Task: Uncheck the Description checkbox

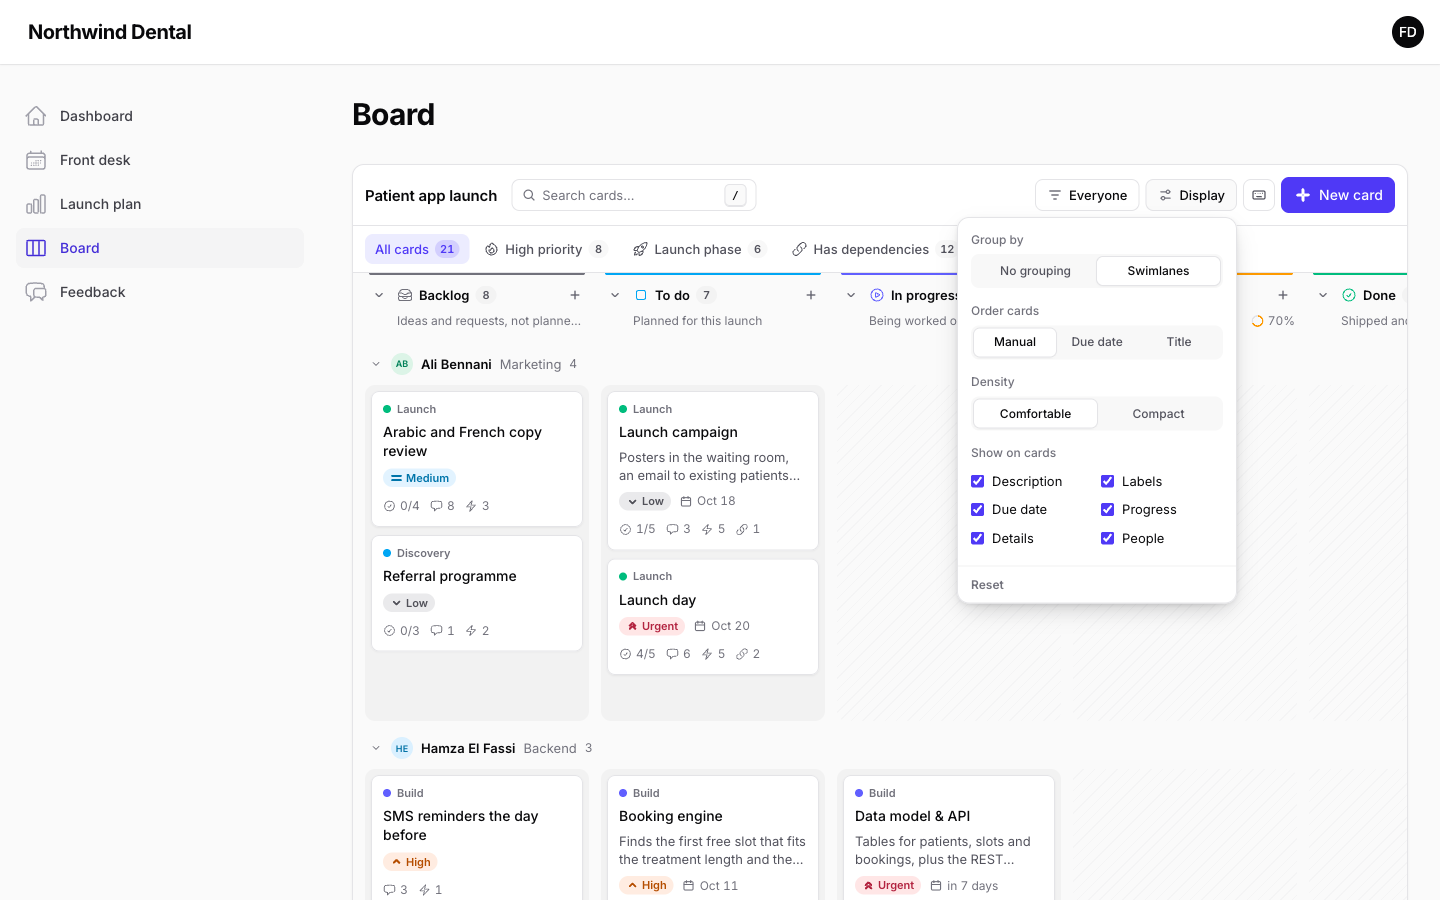Action: click(x=978, y=481)
